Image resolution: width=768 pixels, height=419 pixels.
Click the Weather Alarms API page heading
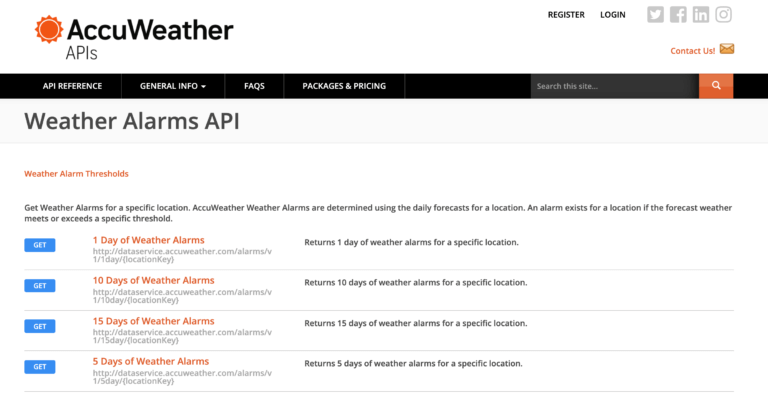[x=132, y=121]
